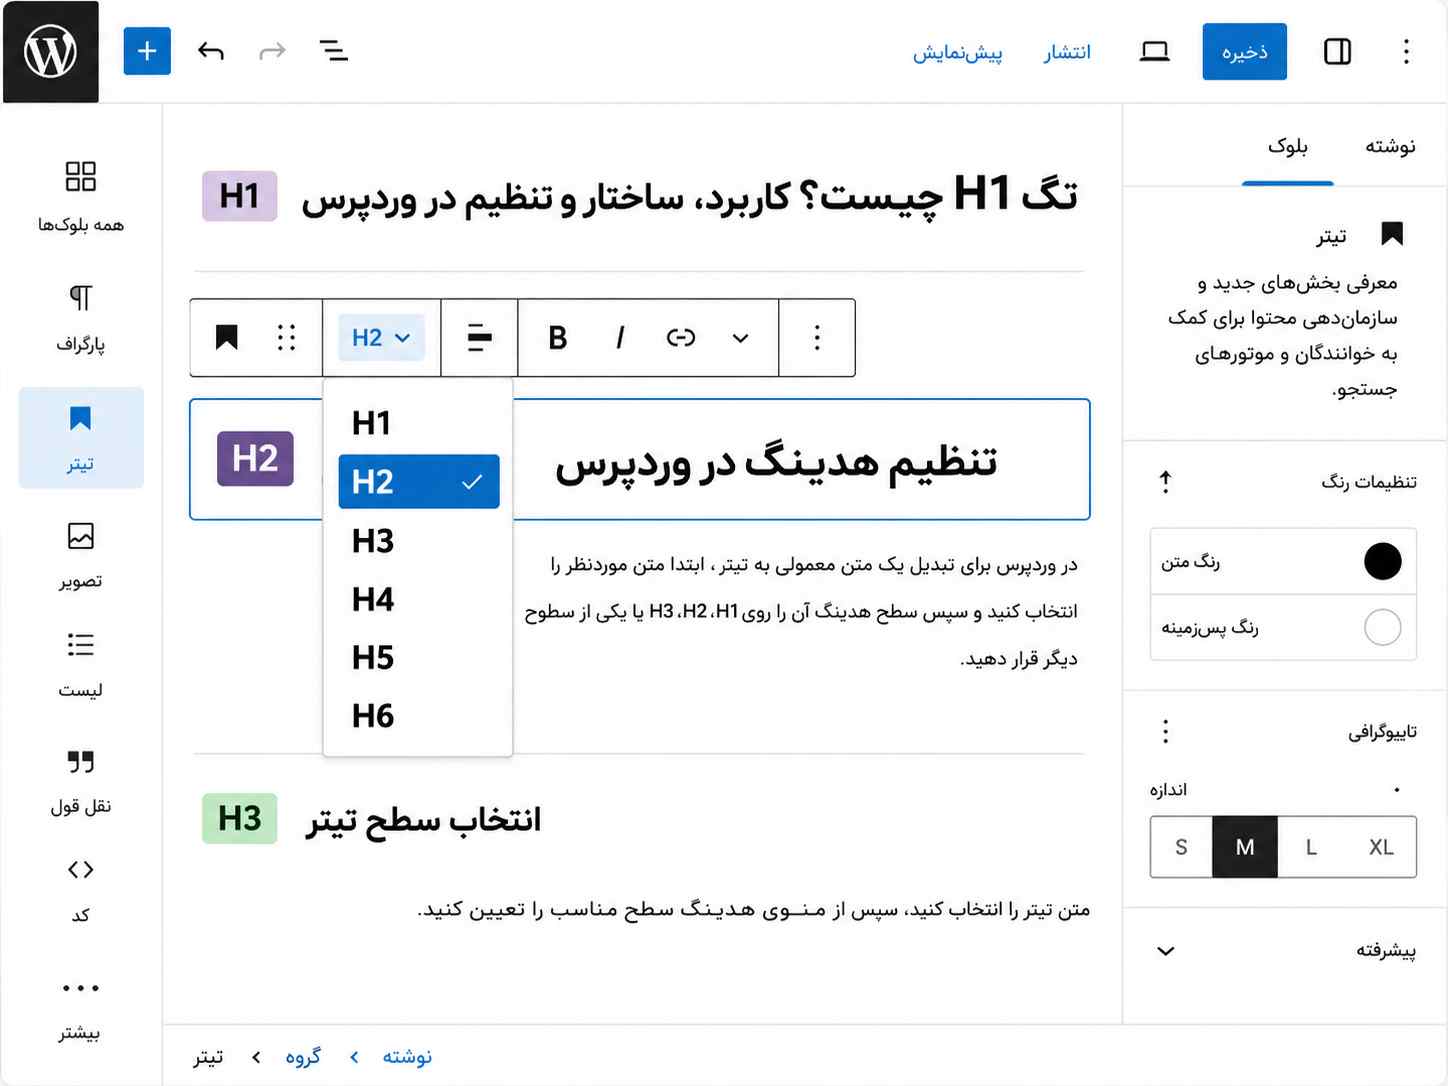Expand the پیشرفته section
The width and height of the screenshot is (1448, 1086).
[x=1284, y=950]
